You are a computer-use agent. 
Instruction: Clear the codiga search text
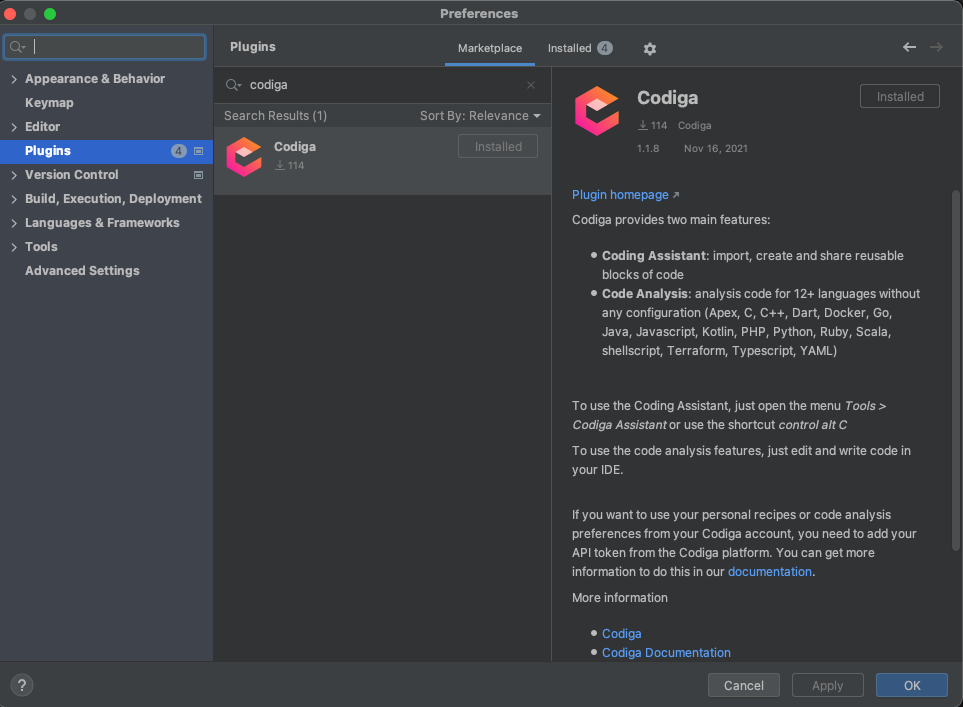coord(531,85)
